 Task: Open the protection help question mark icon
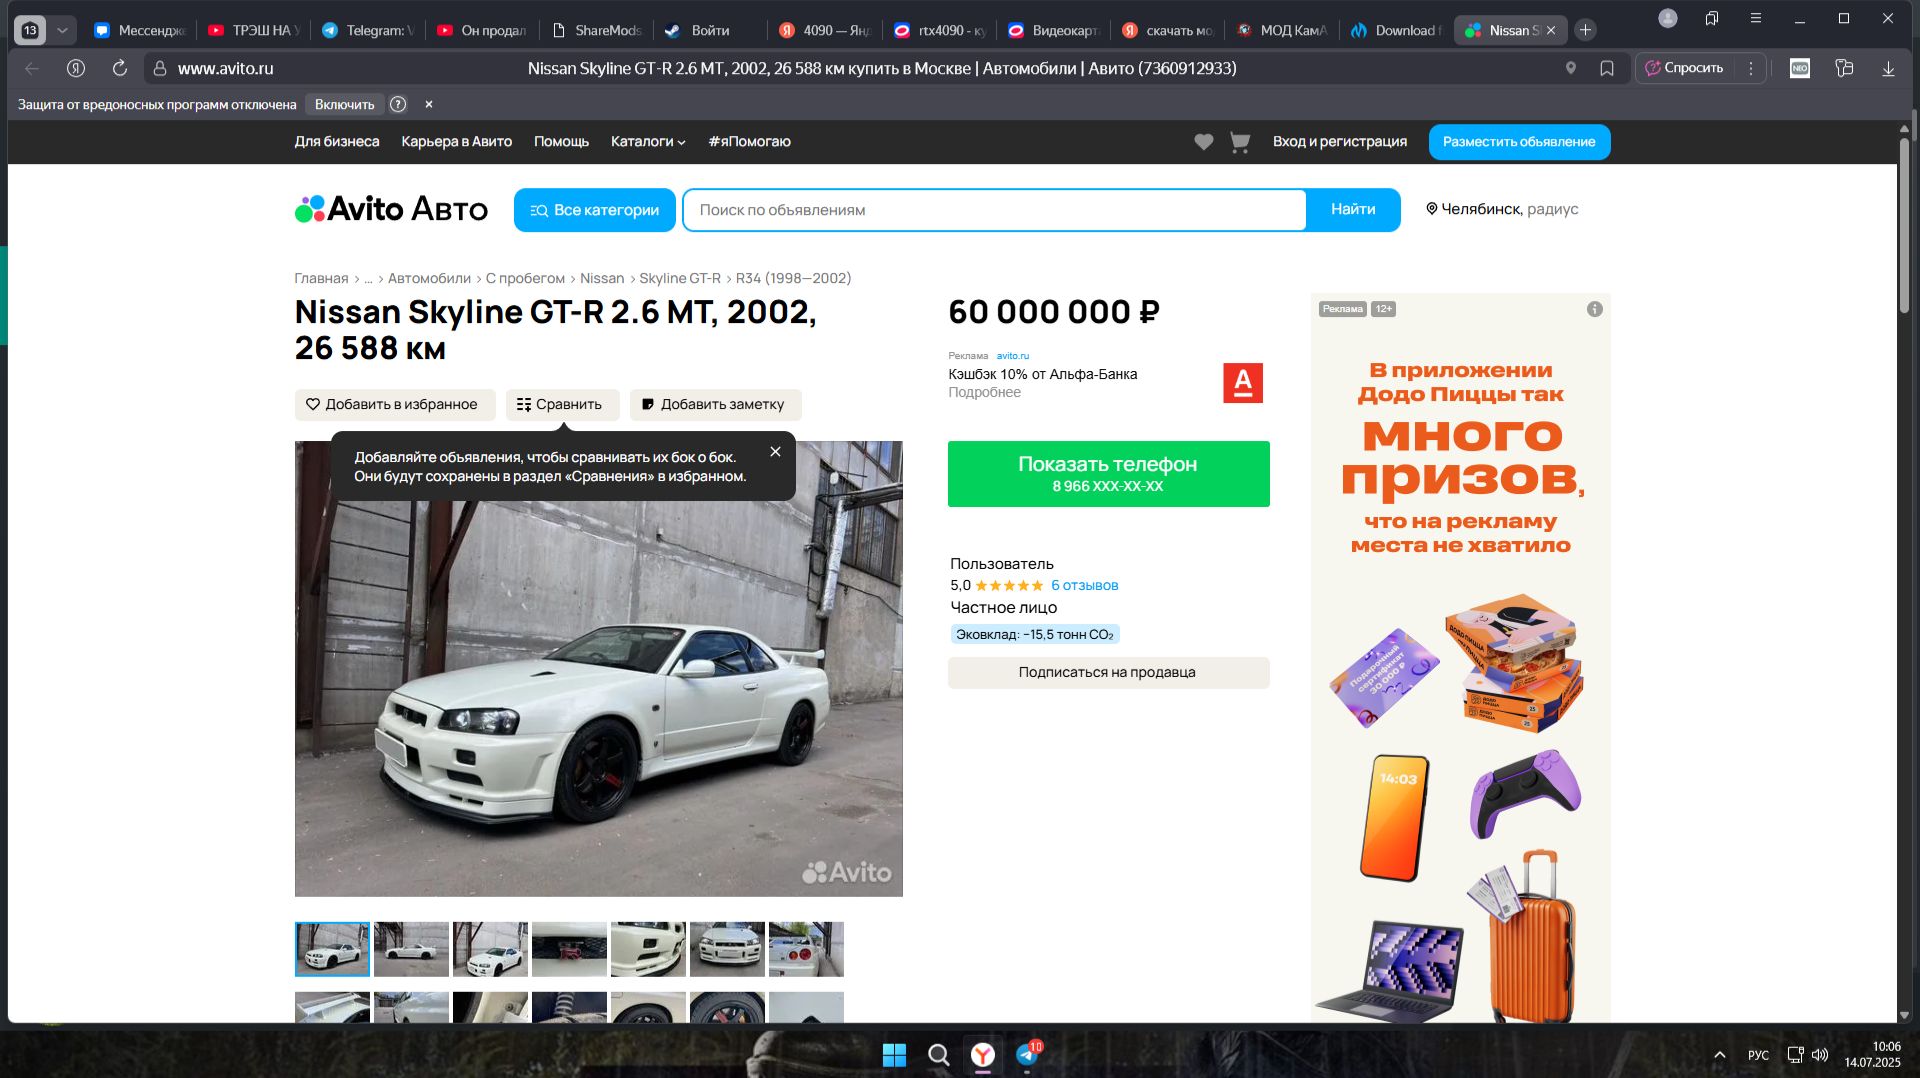398,104
